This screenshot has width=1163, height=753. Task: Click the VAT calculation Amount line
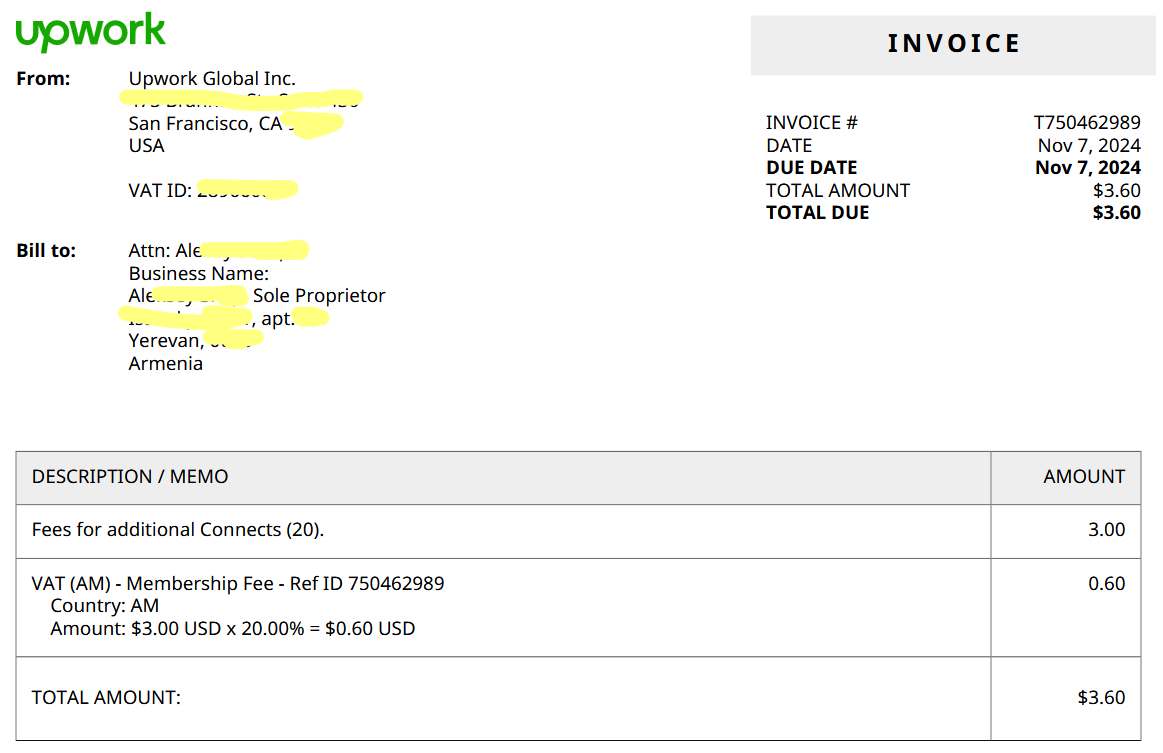233,629
